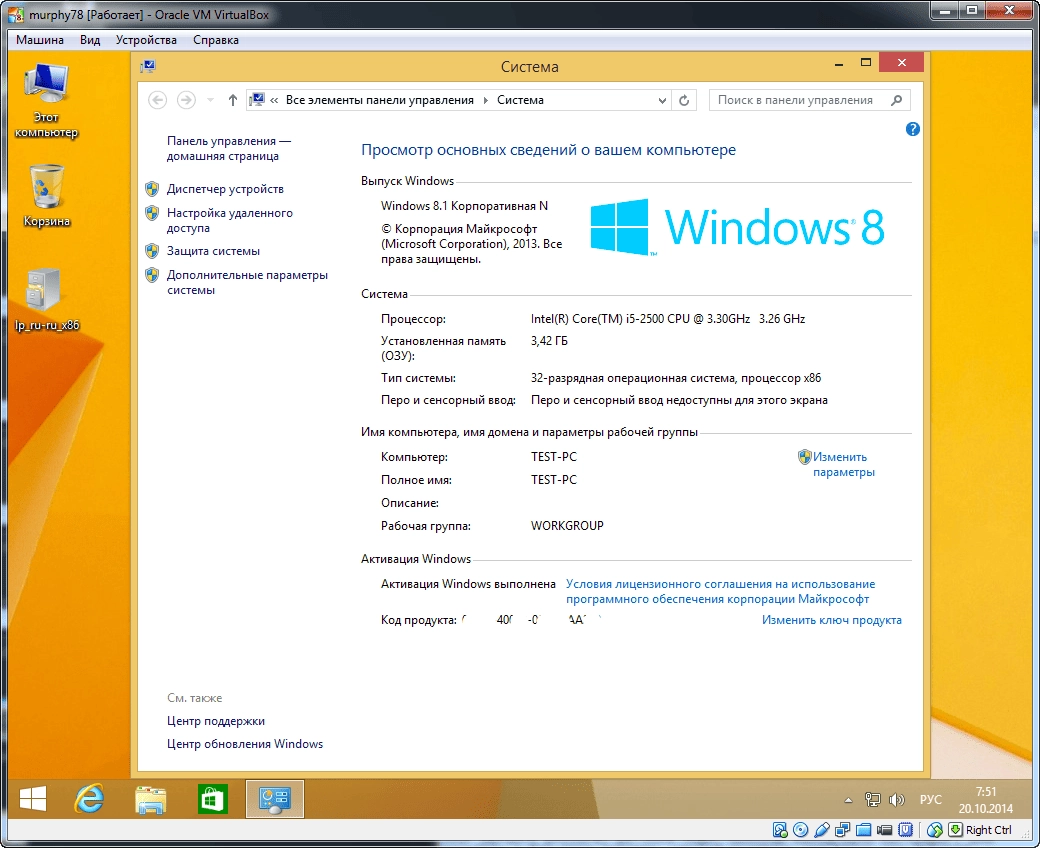Screen dimensions: 1040x848
Task: Click 'Все элементы панели управления' breadcrumb
Action: [x=379, y=100]
